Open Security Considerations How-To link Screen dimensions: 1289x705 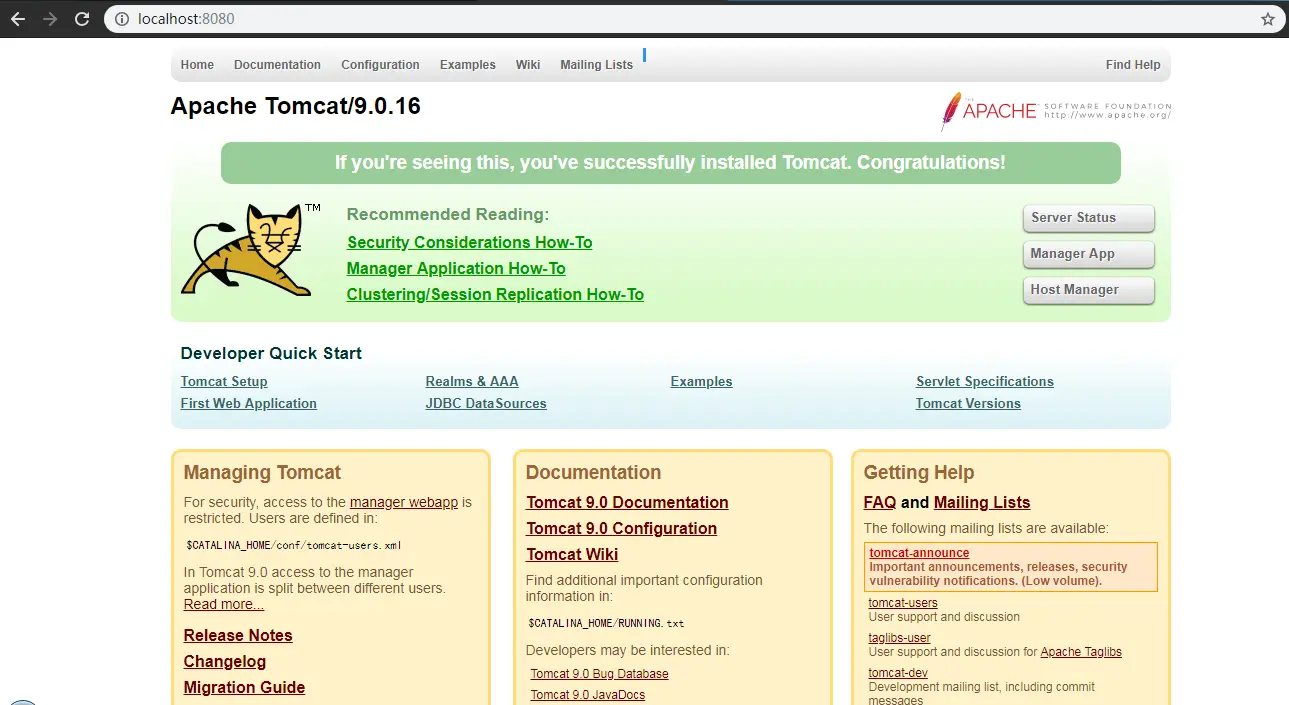469,243
